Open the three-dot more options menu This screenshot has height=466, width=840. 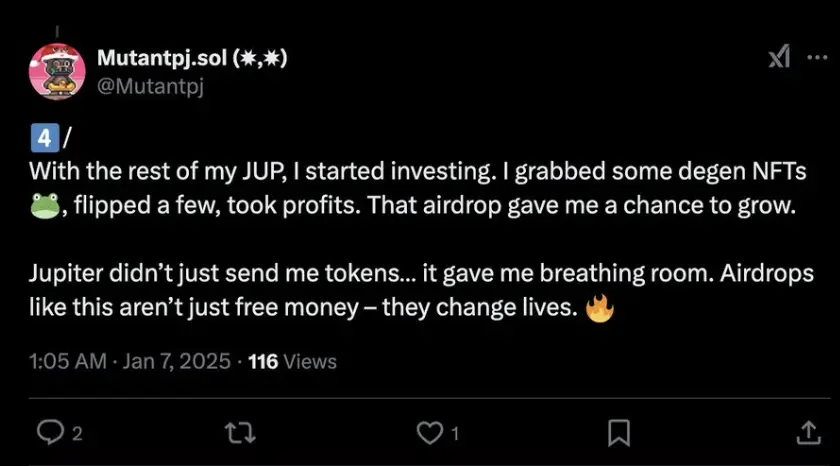(x=817, y=58)
